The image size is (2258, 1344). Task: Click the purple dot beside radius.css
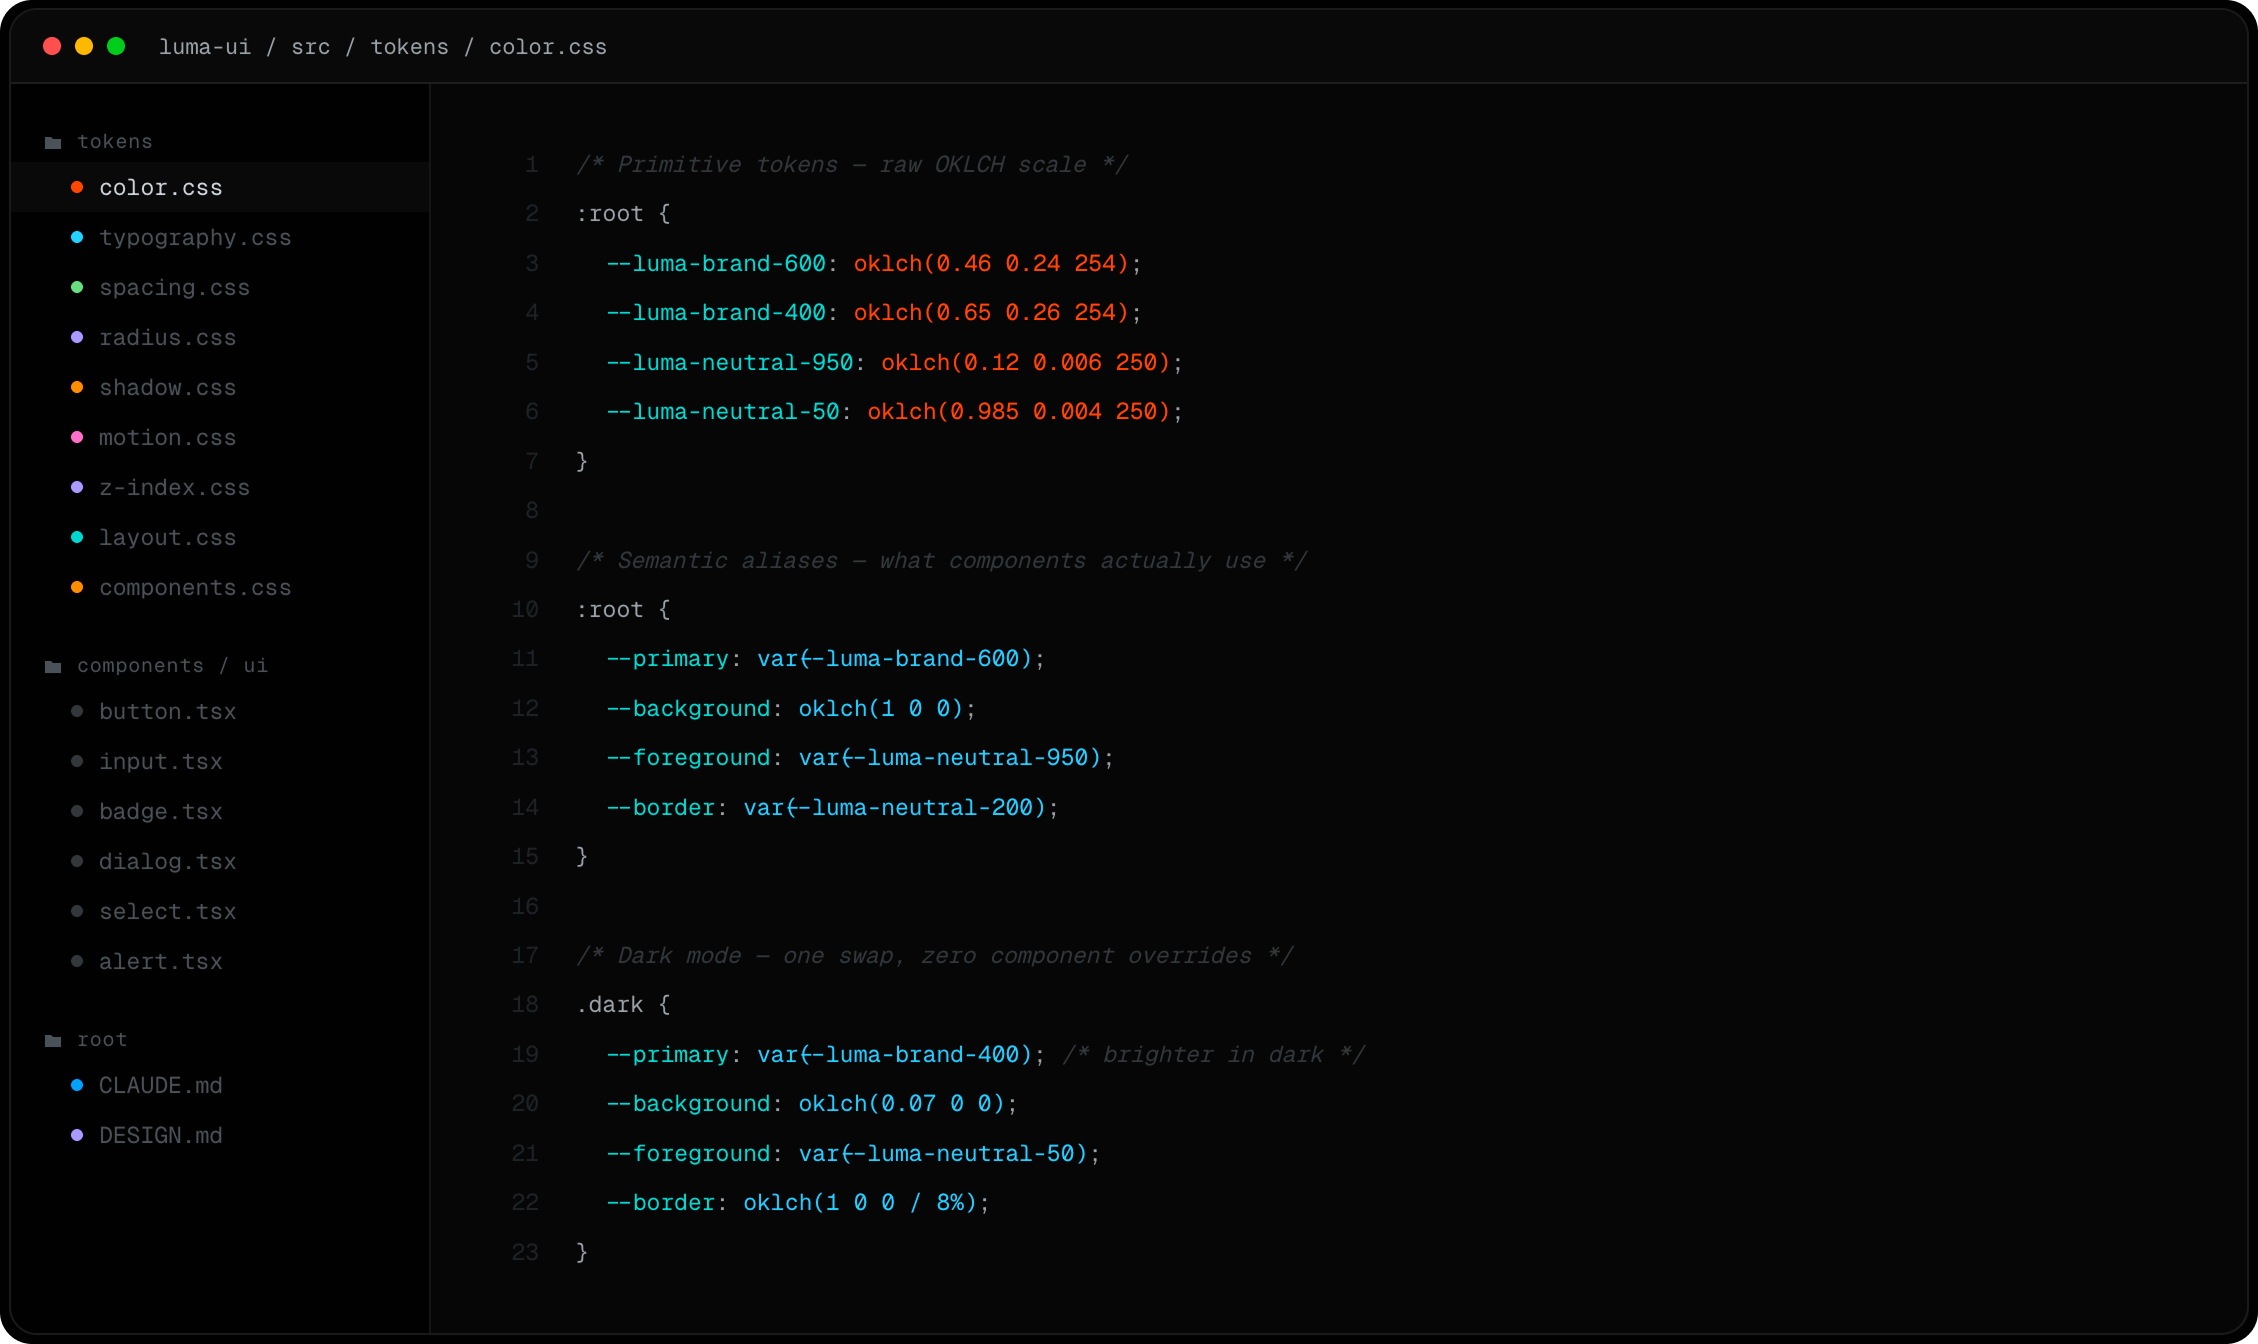click(77, 337)
